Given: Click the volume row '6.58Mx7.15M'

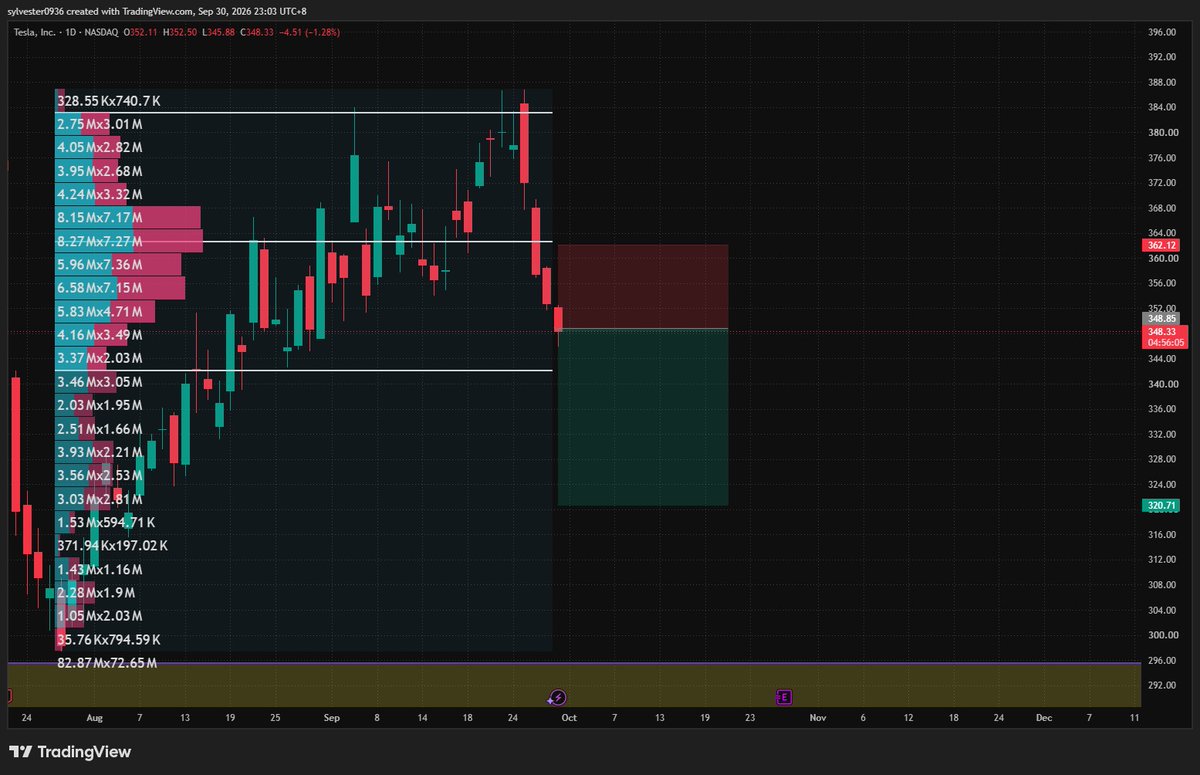Looking at the screenshot, I should (x=100, y=288).
